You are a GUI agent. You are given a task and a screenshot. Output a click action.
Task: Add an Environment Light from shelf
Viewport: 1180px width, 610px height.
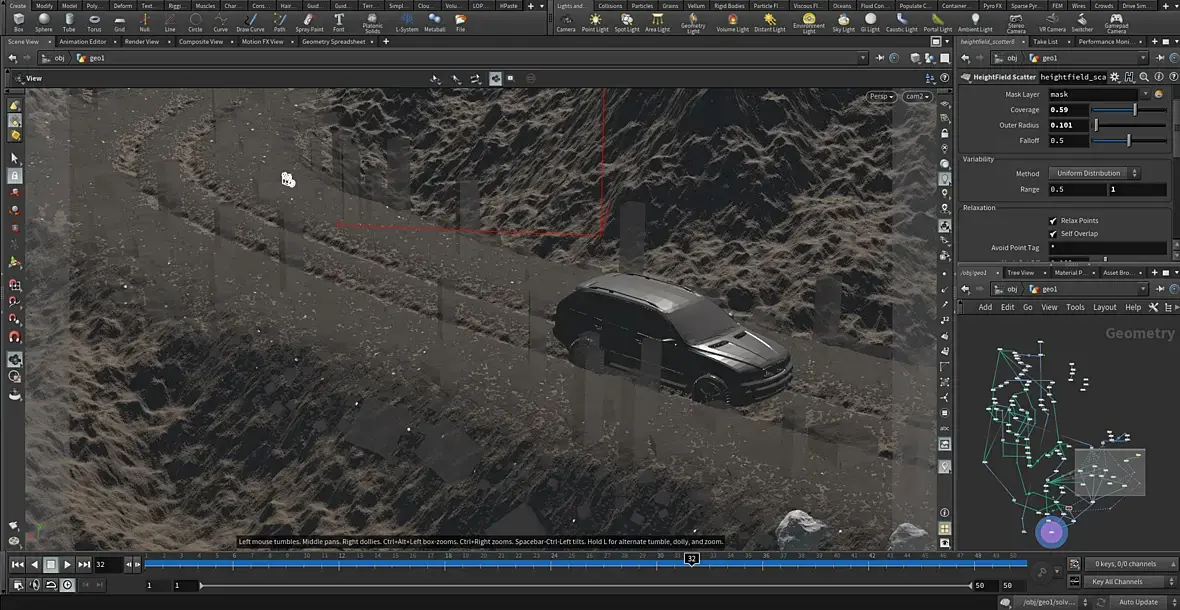tap(808, 23)
